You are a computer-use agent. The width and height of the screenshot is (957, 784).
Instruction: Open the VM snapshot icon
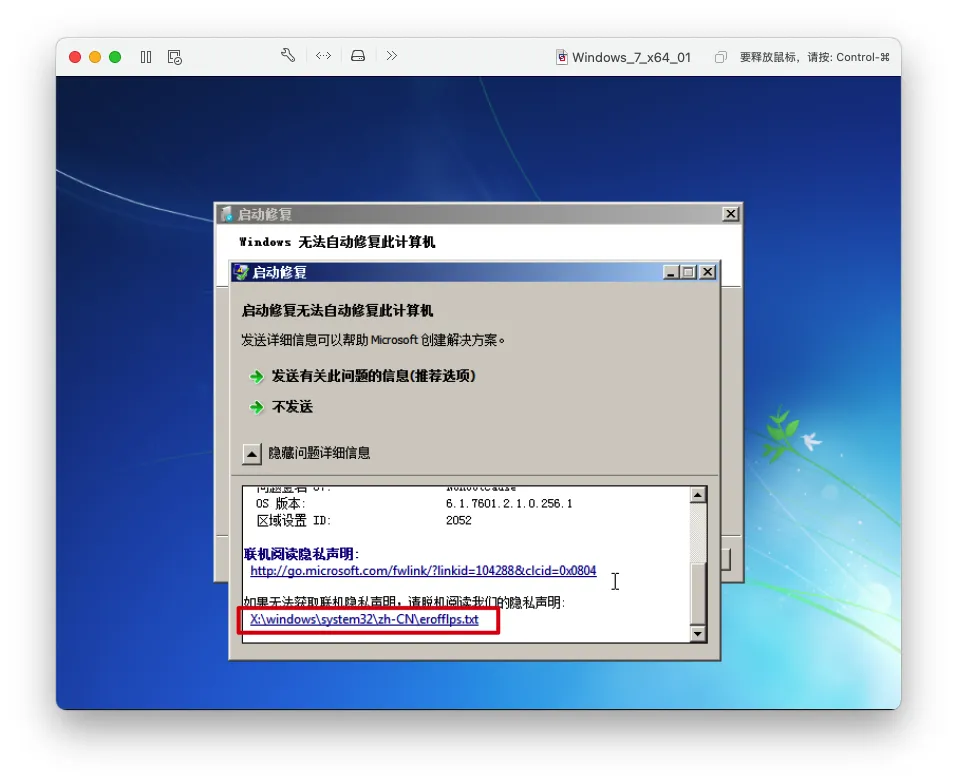[x=175, y=57]
